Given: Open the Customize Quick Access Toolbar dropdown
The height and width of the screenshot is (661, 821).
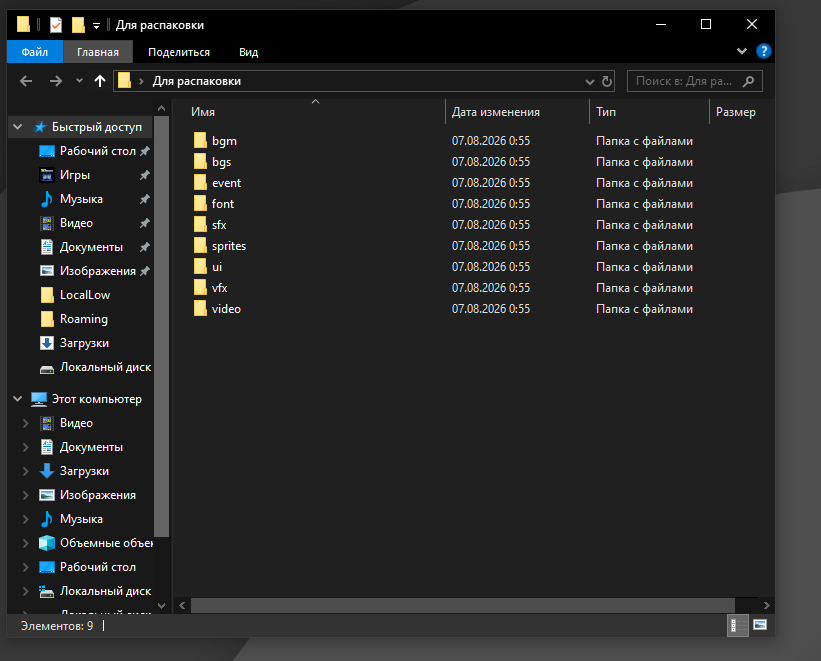Looking at the screenshot, I should pos(96,25).
